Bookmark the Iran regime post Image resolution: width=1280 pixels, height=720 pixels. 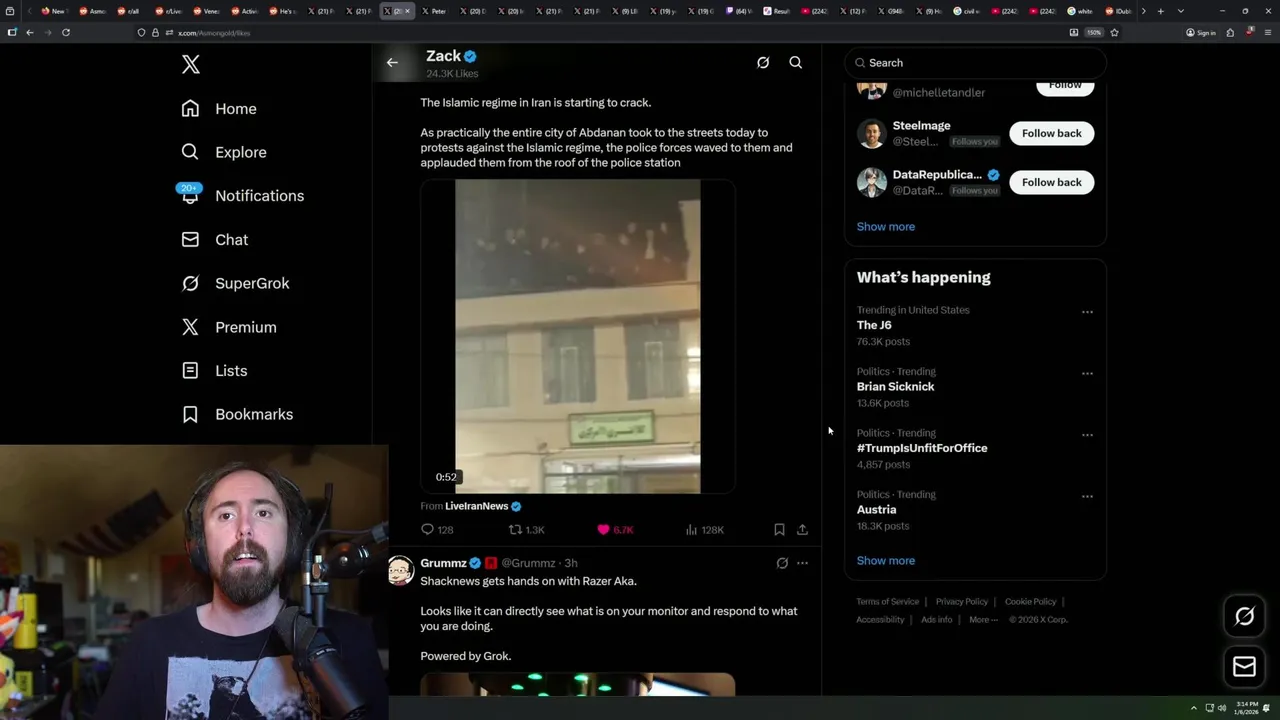779,530
